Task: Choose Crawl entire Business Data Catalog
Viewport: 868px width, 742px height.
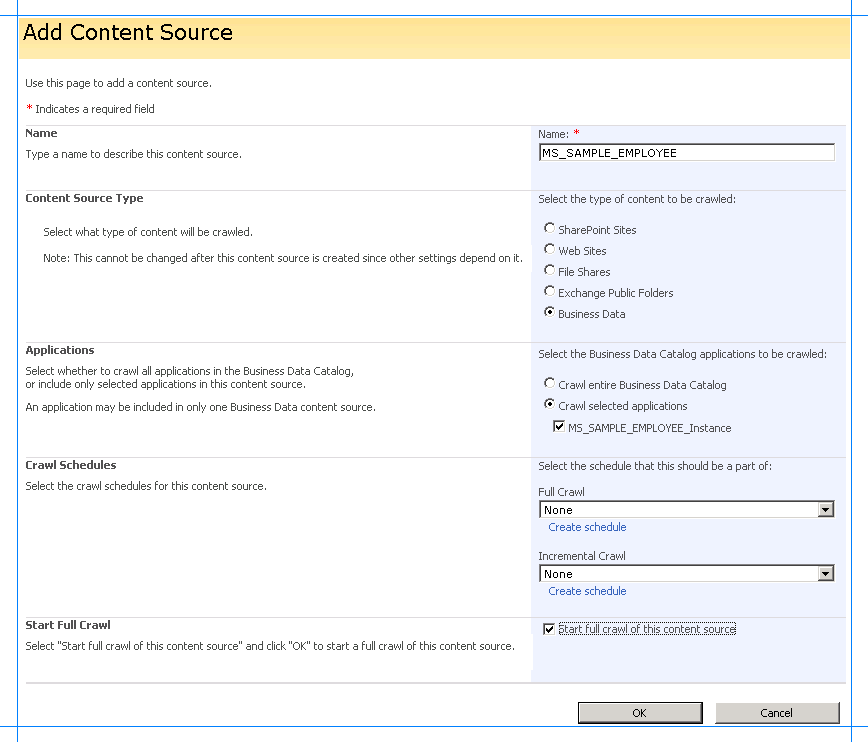Action: coord(548,385)
